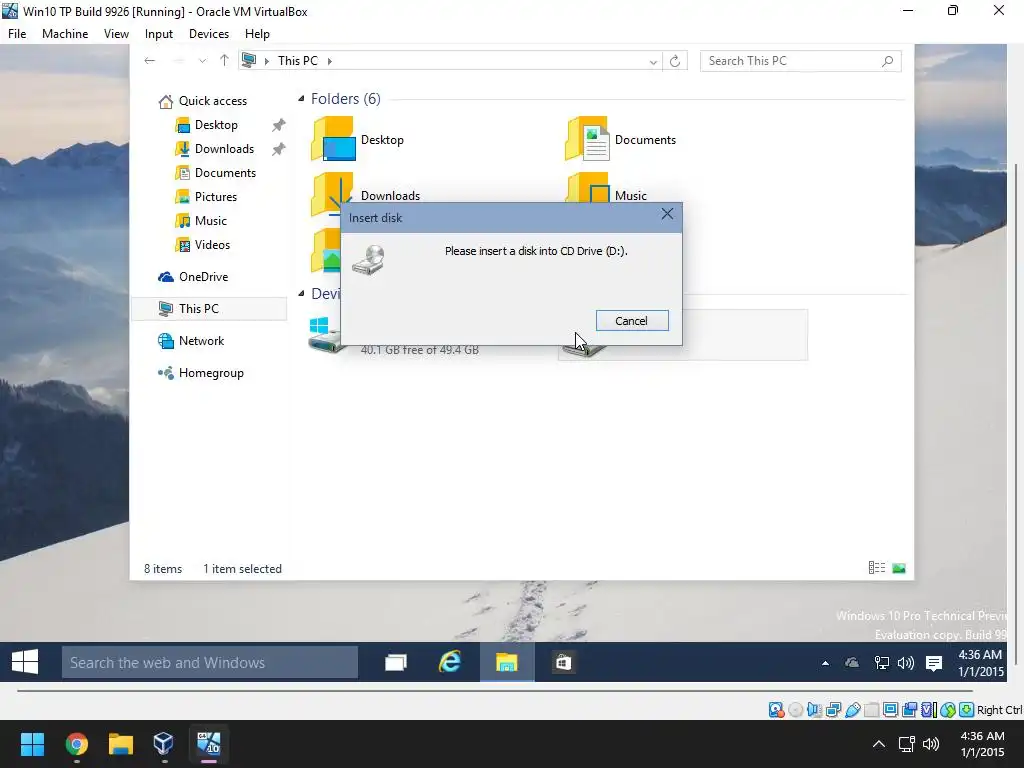1024x768 pixels.
Task: Open Task View on the guest taskbar
Action: tap(396, 663)
